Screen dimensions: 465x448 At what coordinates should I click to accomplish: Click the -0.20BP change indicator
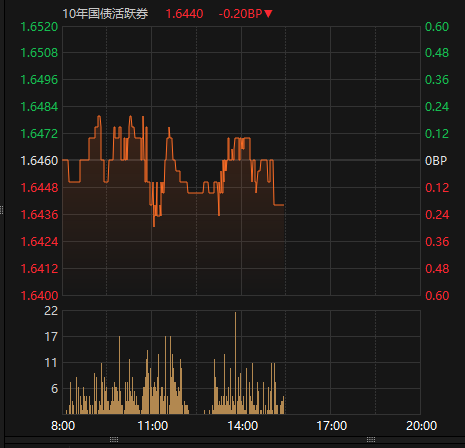click(x=240, y=14)
